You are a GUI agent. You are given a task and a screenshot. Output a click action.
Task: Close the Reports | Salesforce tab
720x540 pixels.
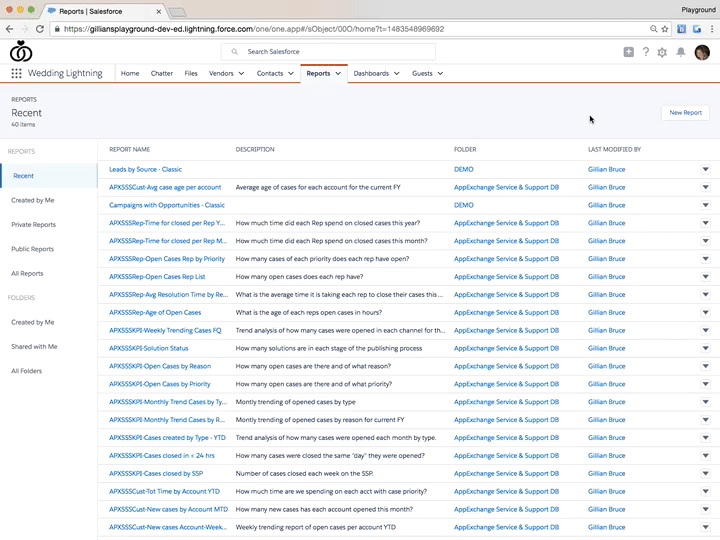[x=158, y=11]
